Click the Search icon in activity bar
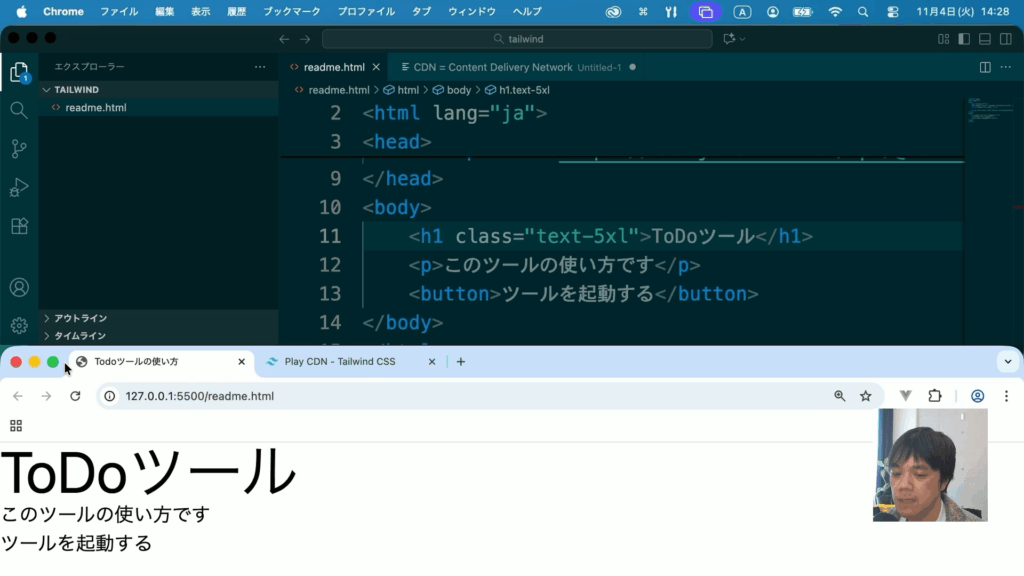 click(x=18, y=110)
